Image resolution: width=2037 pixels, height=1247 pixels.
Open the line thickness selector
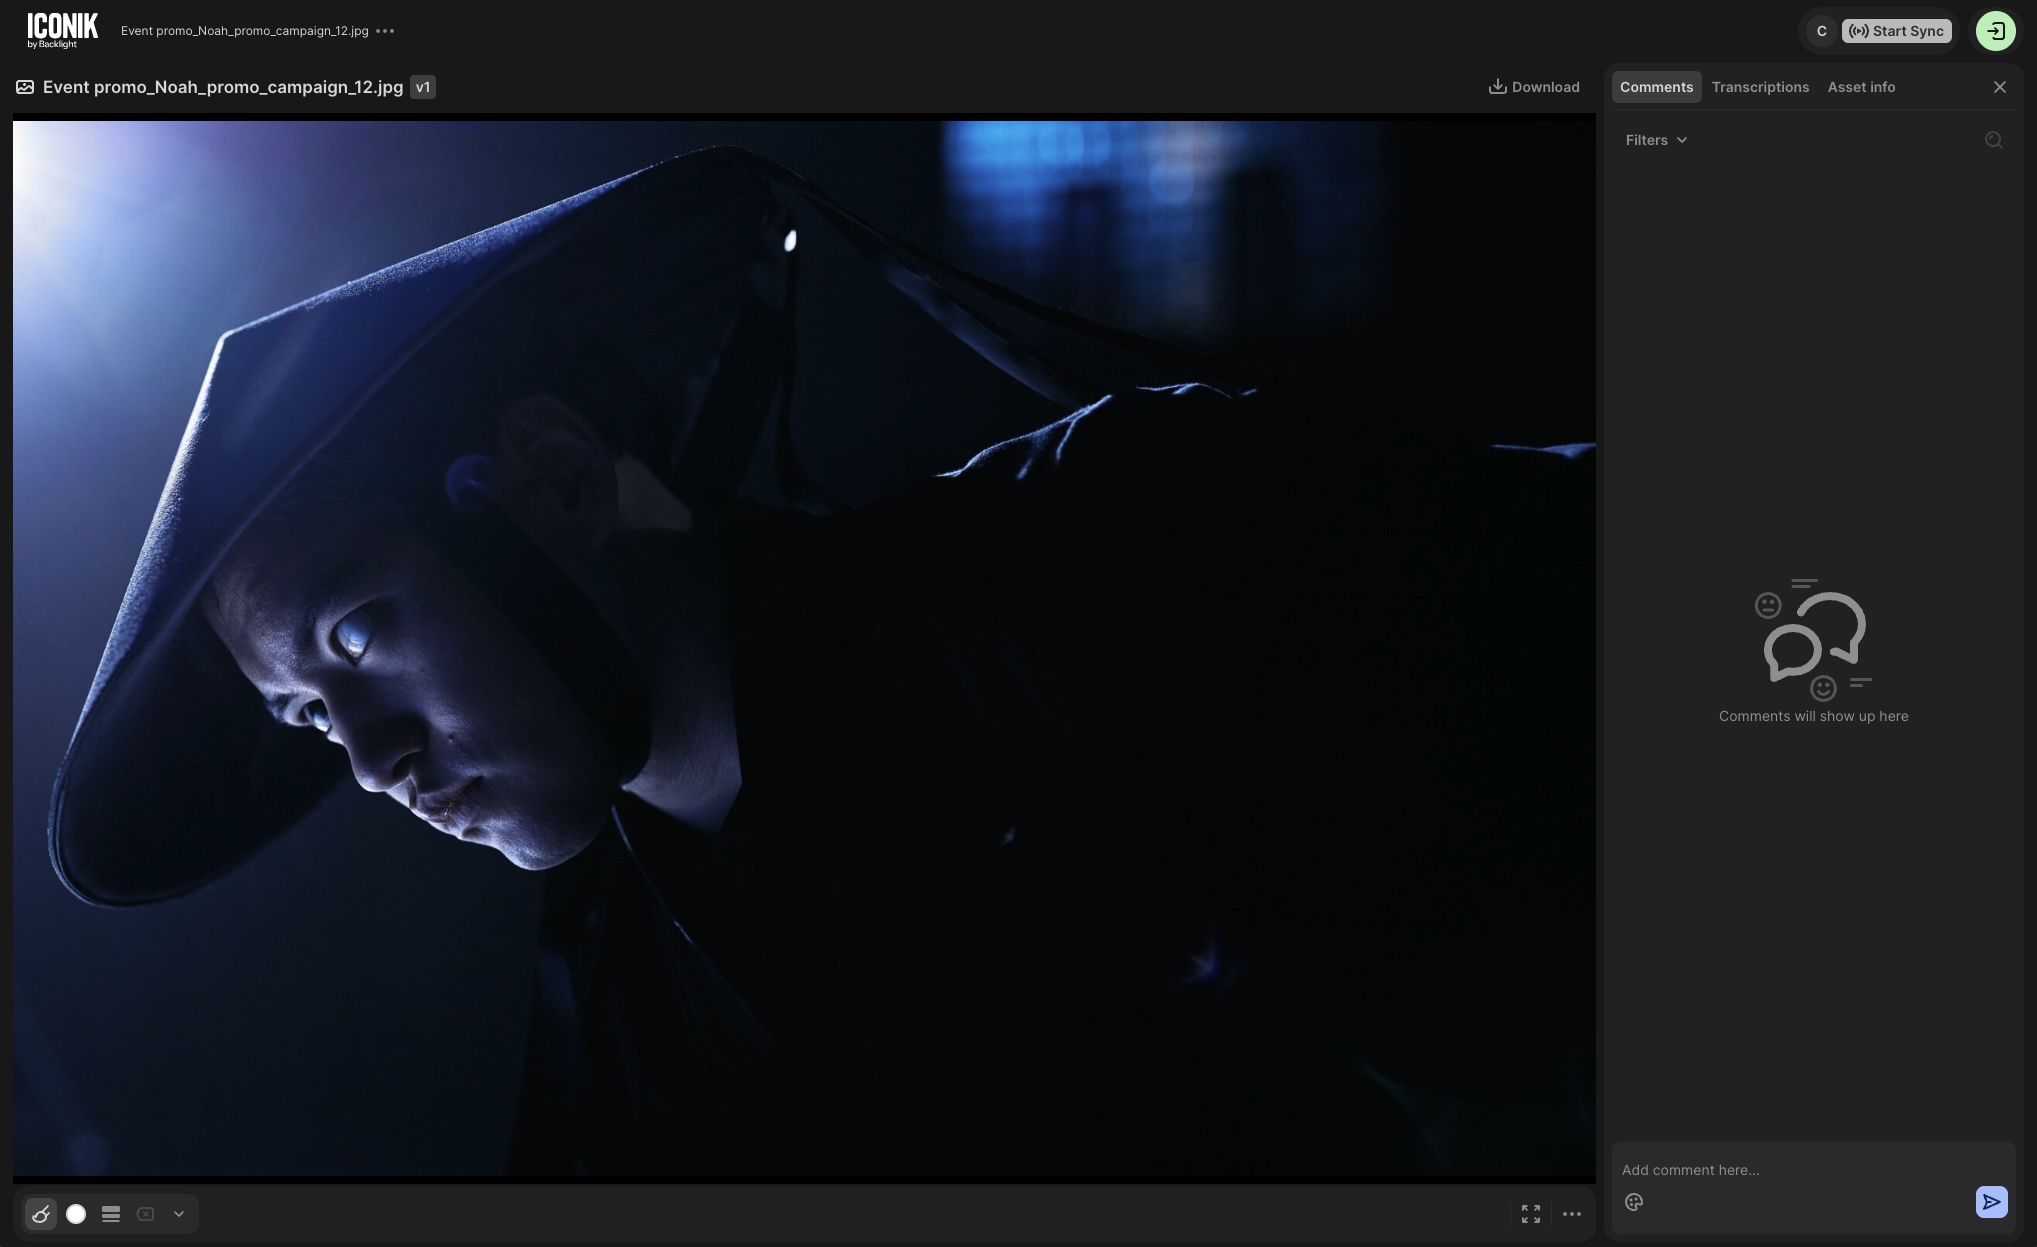click(x=111, y=1214)
